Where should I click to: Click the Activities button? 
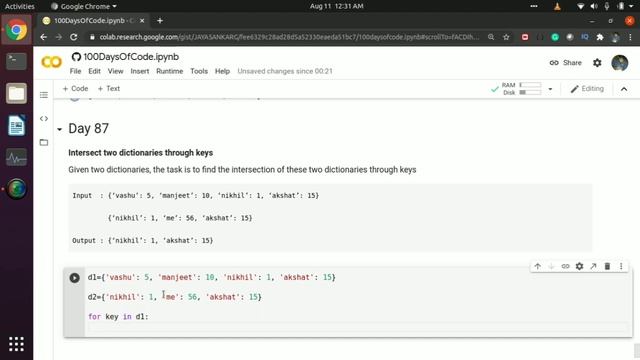[20, 6]
